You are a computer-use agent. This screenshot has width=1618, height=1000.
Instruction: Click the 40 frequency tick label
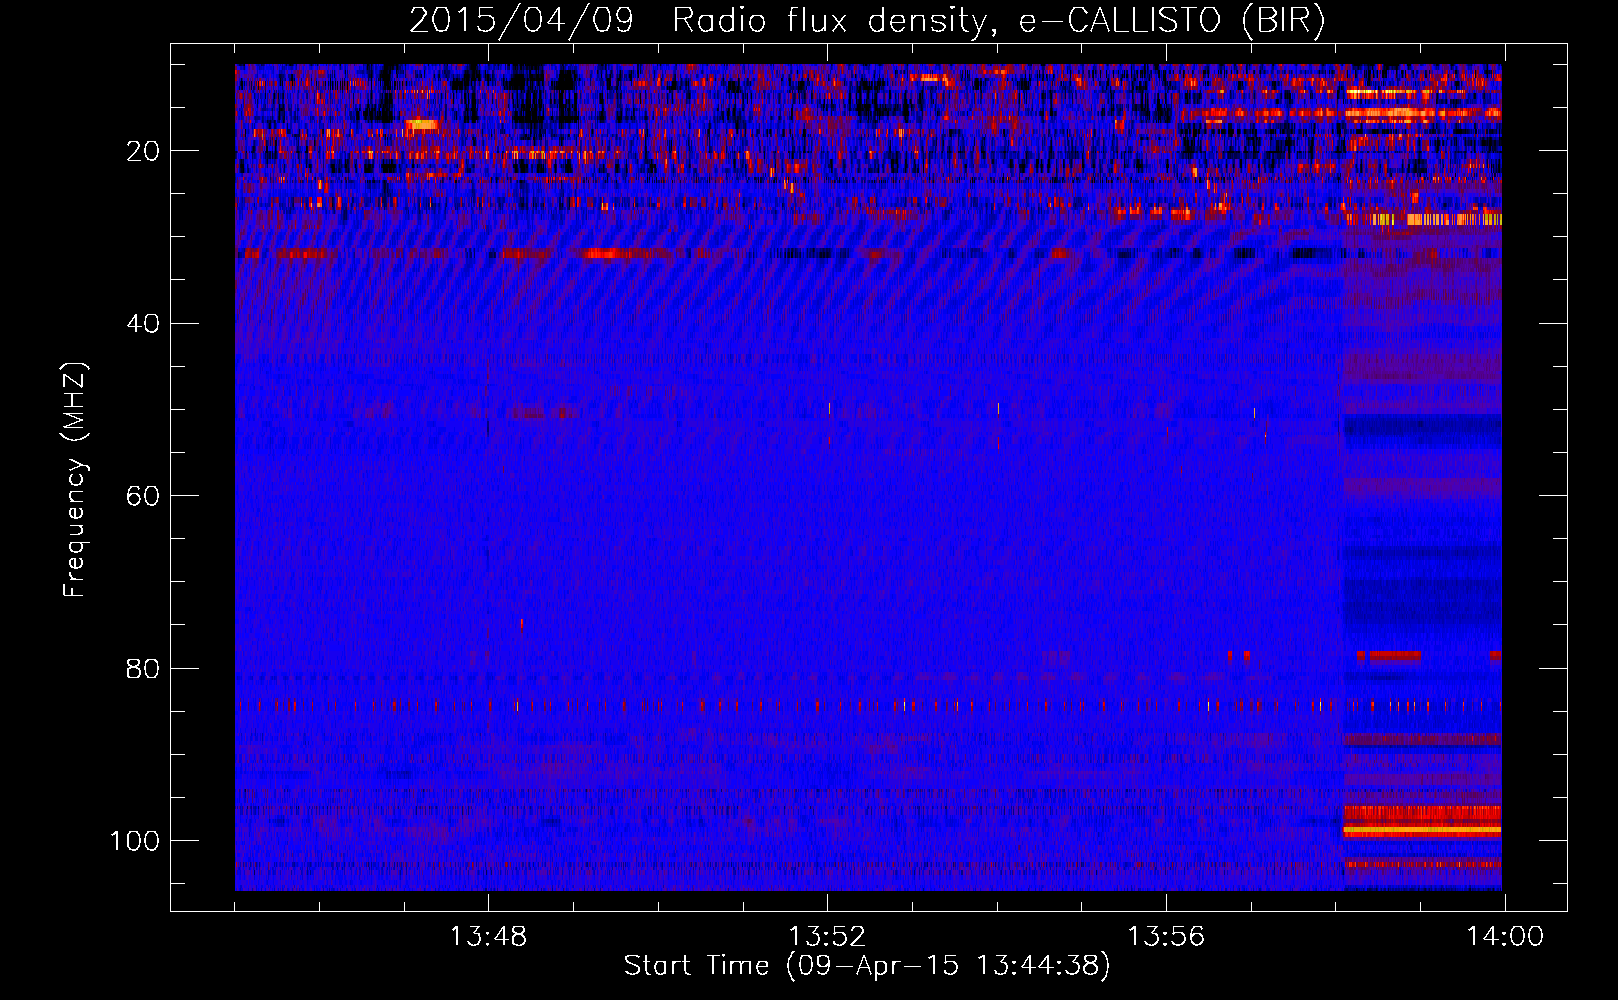coord(143,324)
